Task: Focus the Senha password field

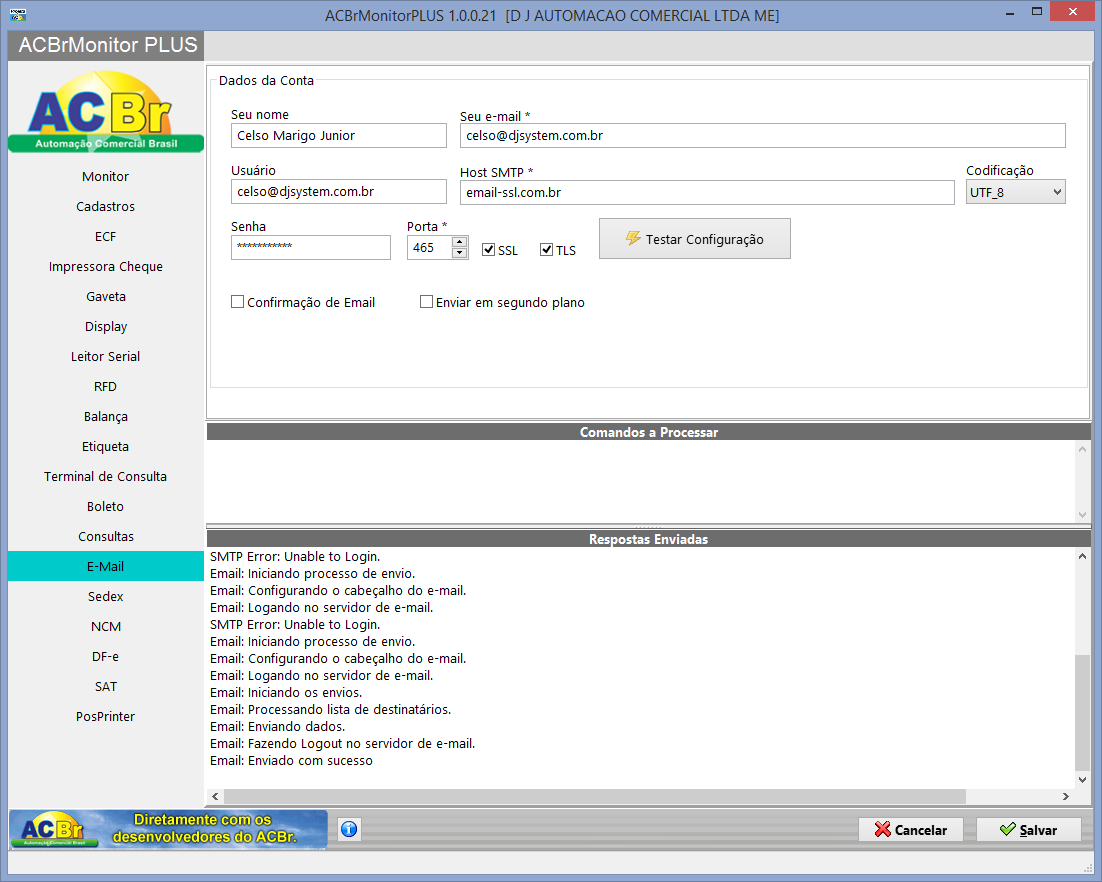Action: 311,247
